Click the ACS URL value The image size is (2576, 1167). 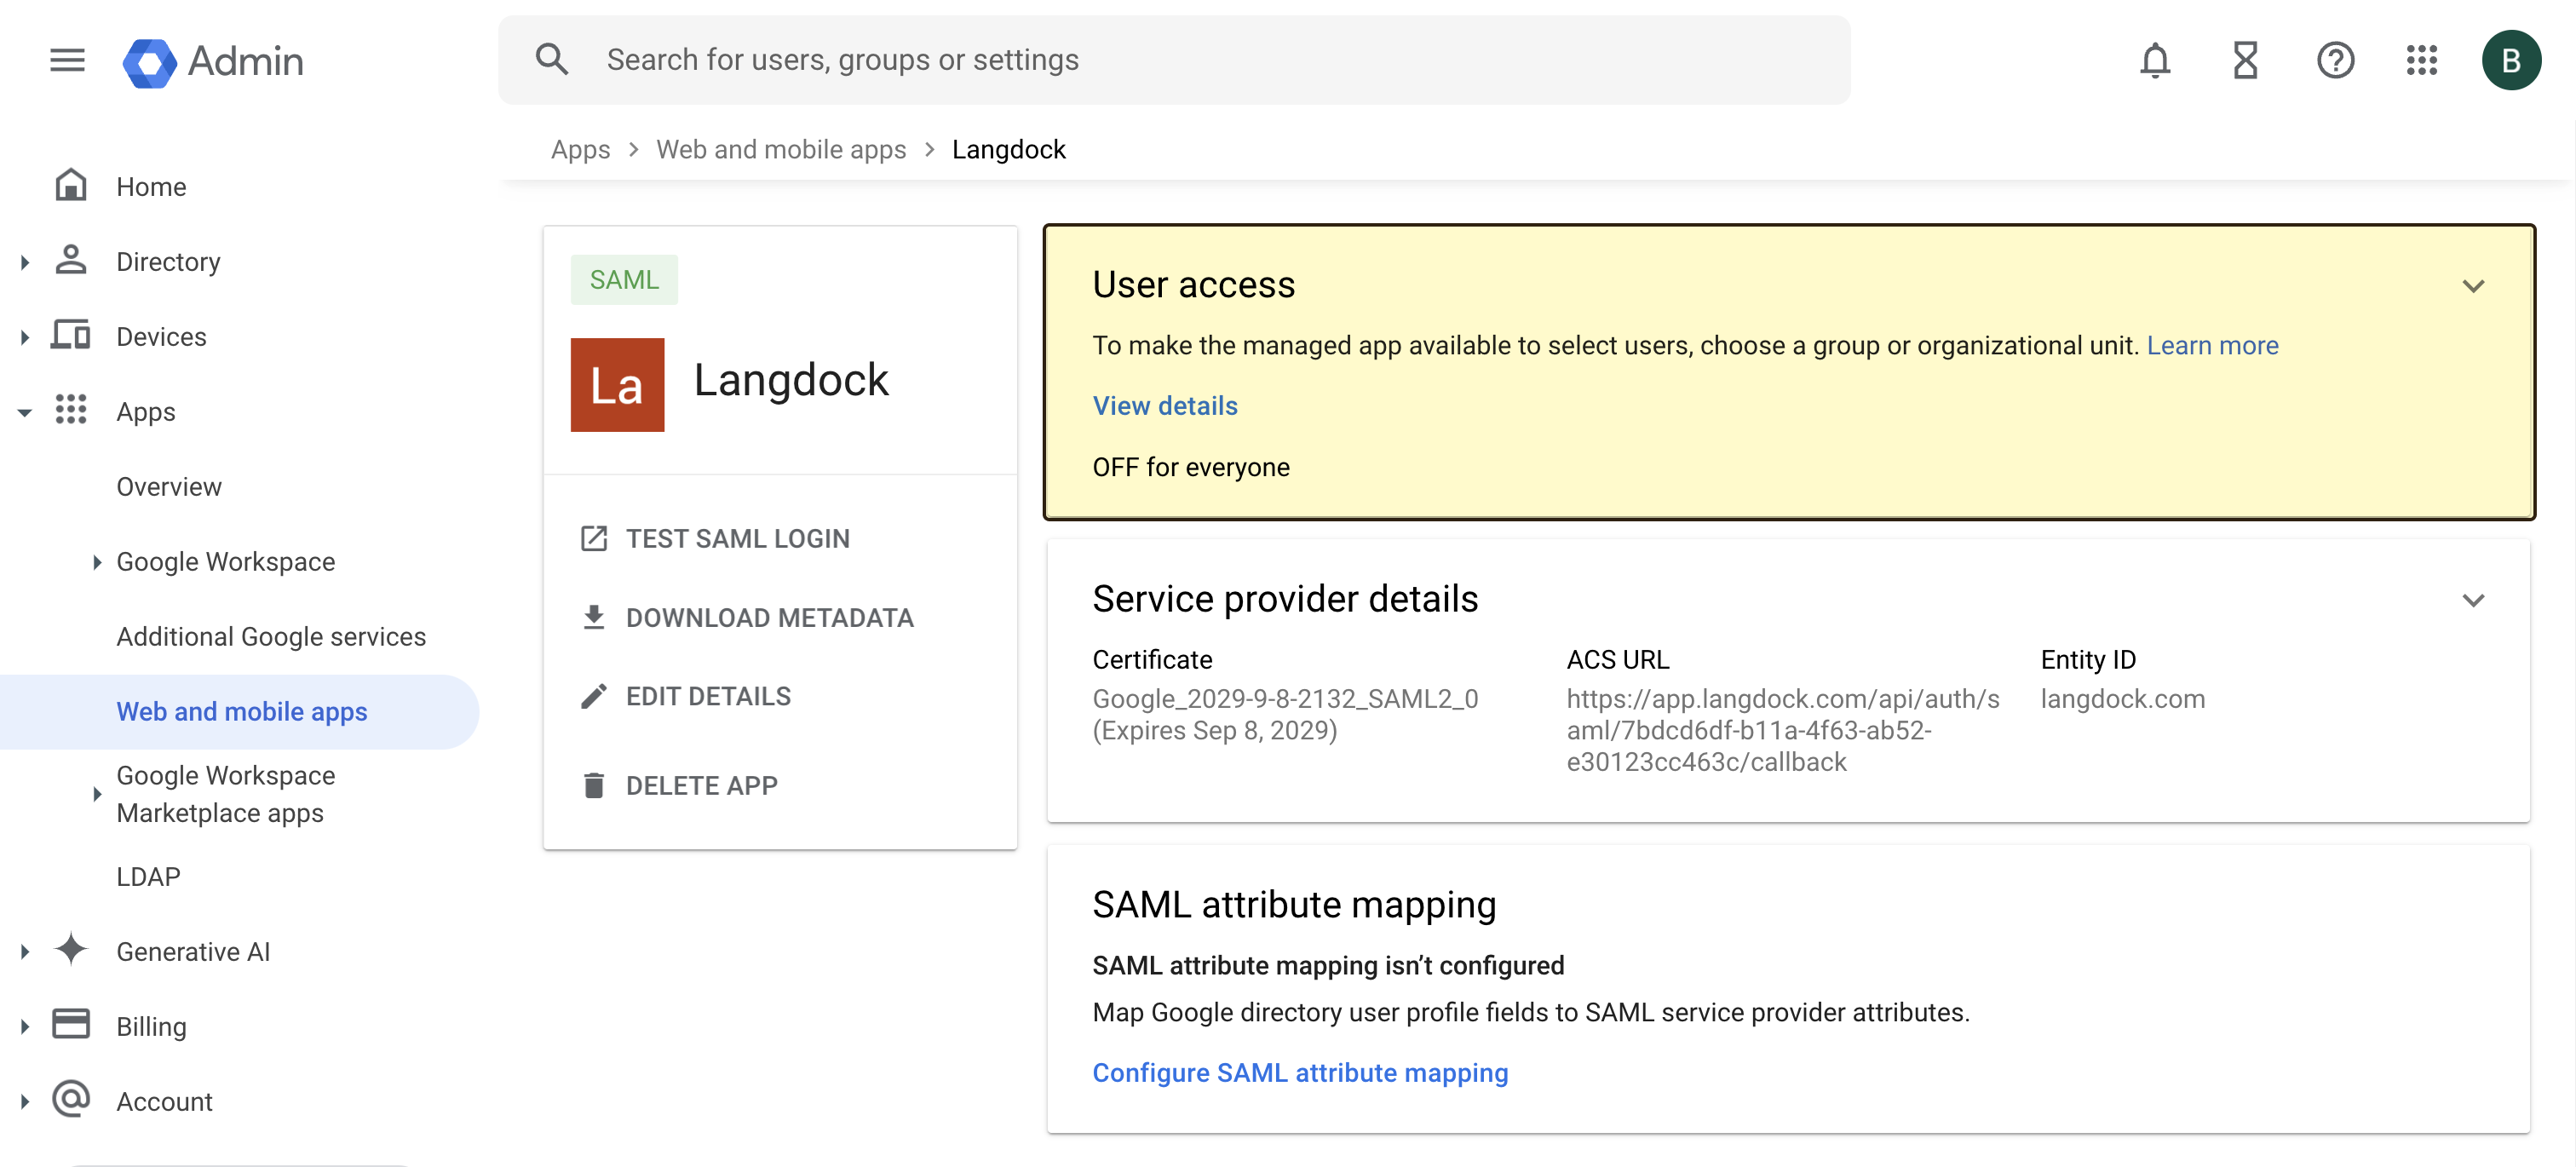[x=1783, y=730]
